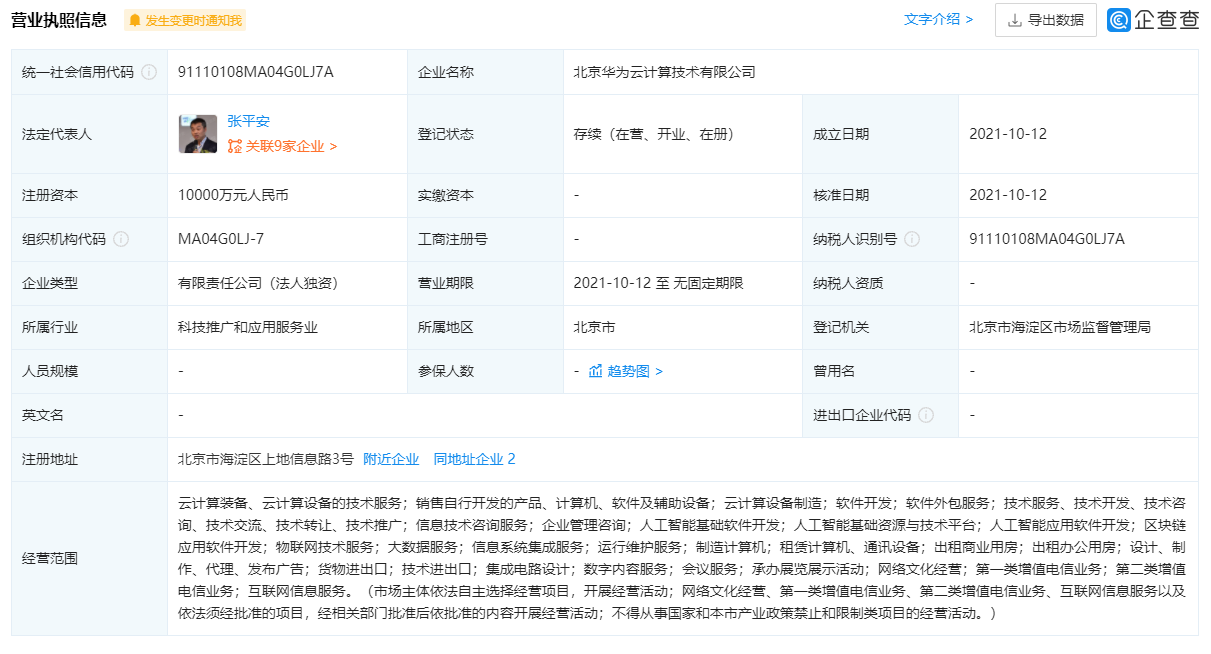Click the bell icon for change notifications
The height and width of the screenshot is (654, 1211).
click(x=135, y=20)
